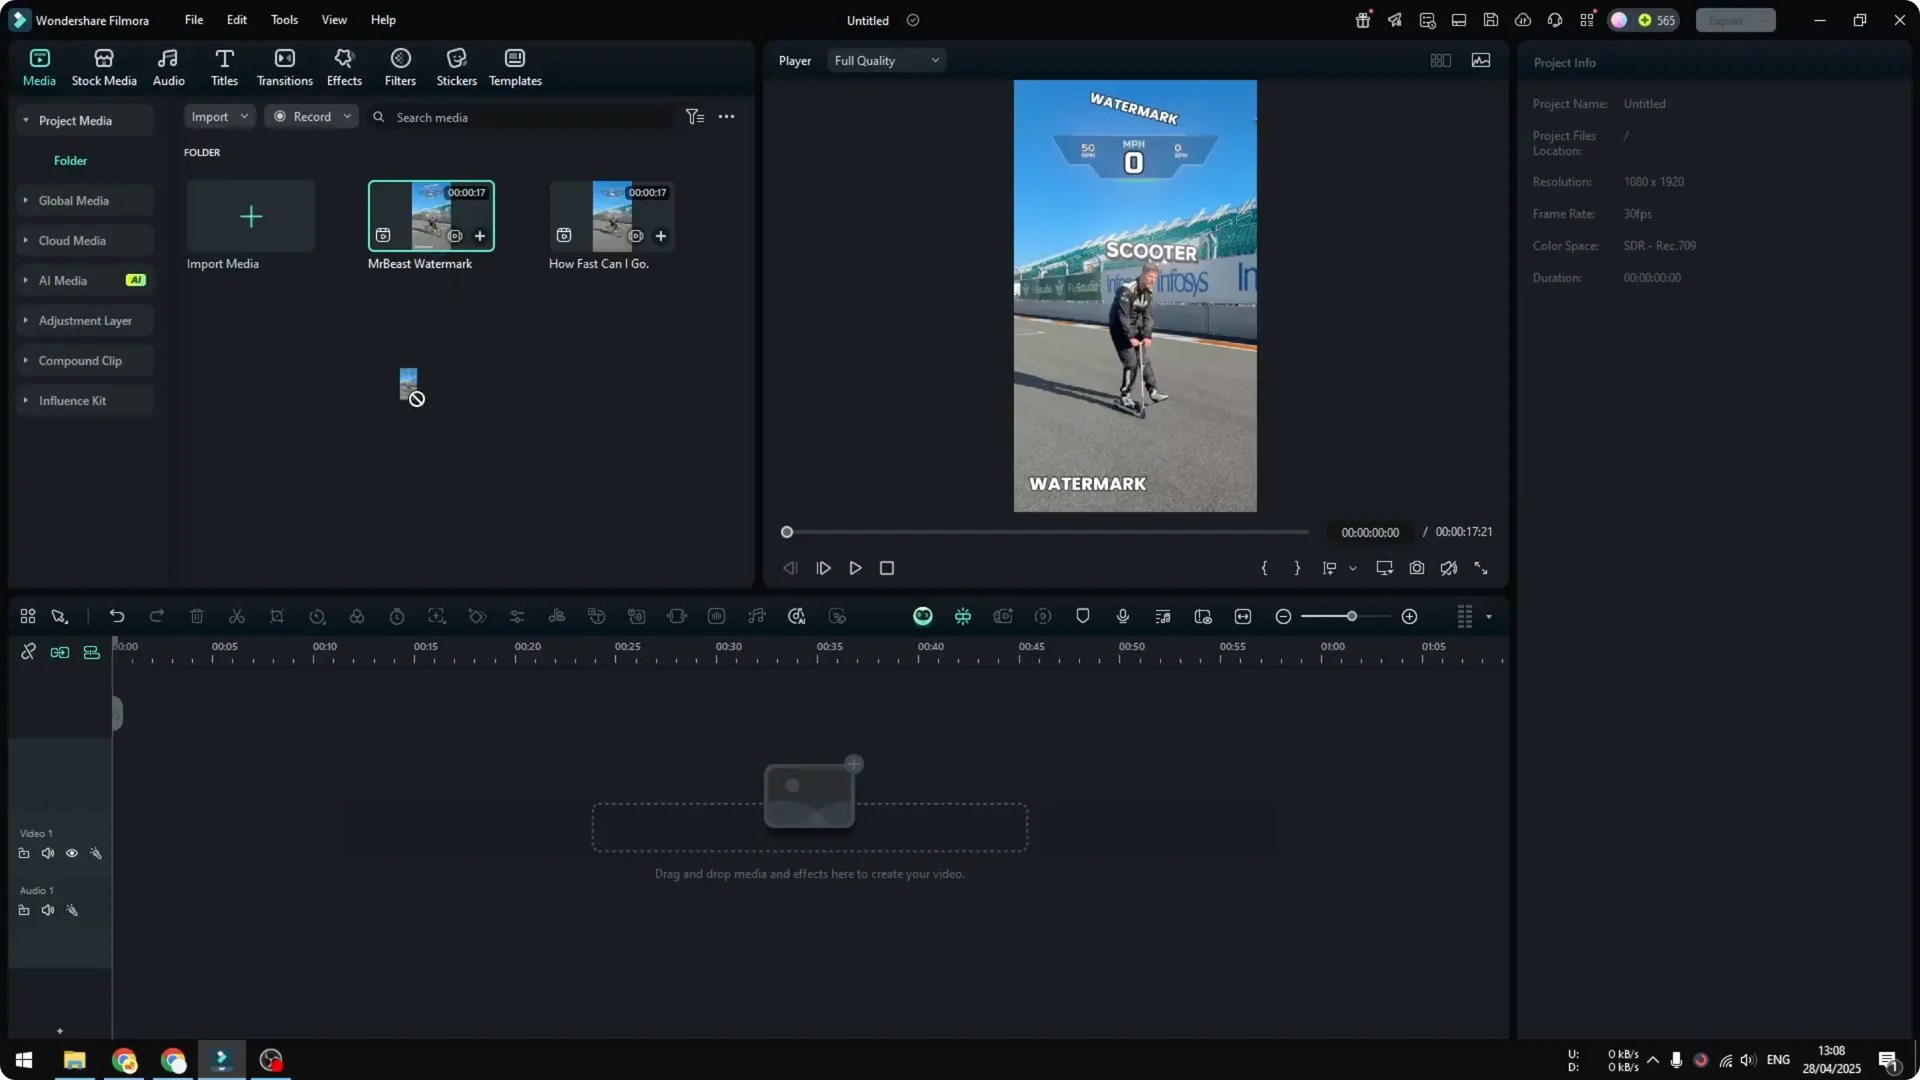Mute the Audio 1 track speaker toggle
The image size is (1920, 1080).
[47, 910]
